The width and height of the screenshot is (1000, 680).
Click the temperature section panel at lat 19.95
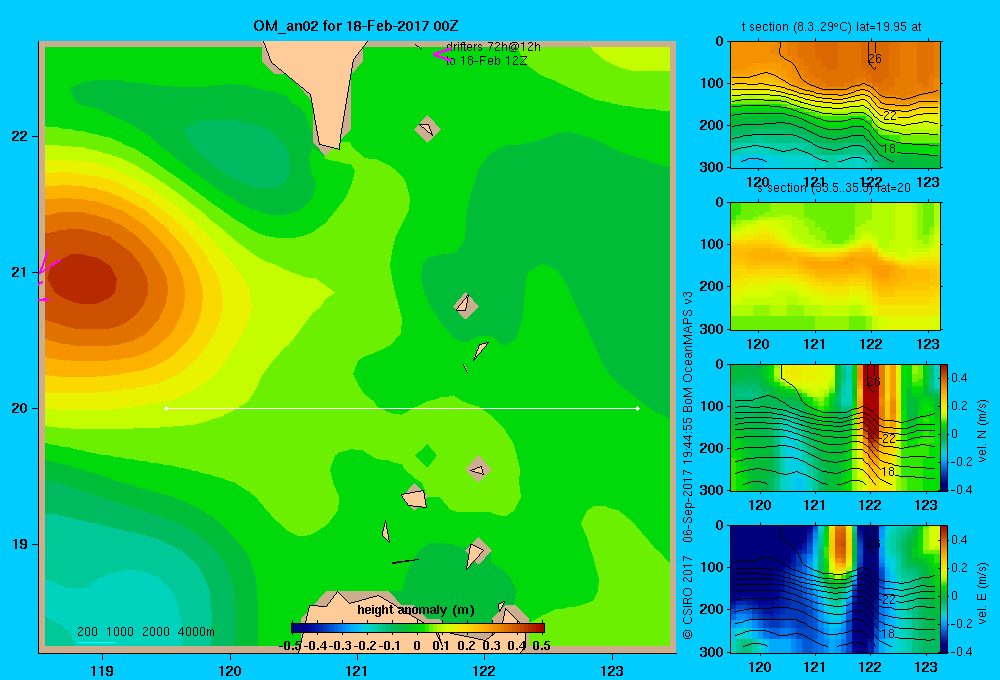click(835, 105)
